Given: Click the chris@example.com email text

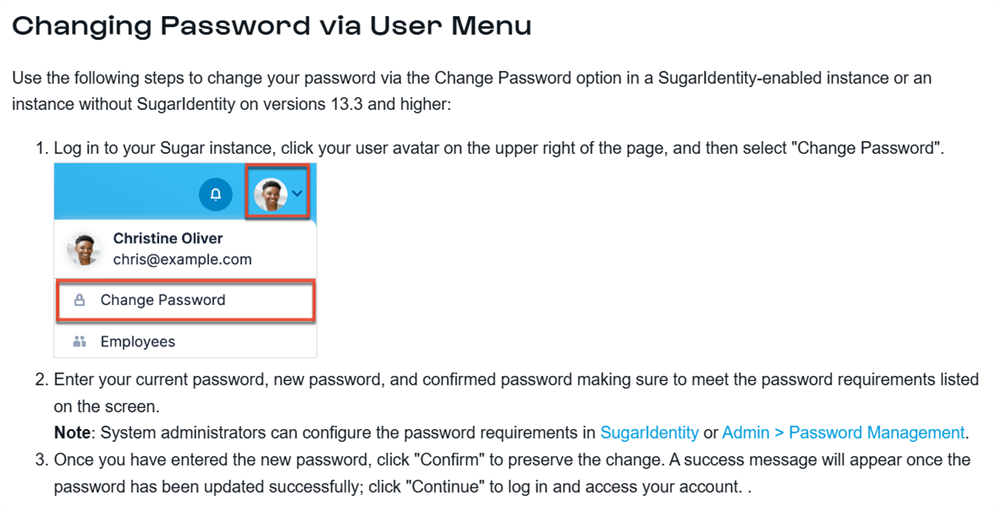Looking at the screenshot, I should point(182,260).
